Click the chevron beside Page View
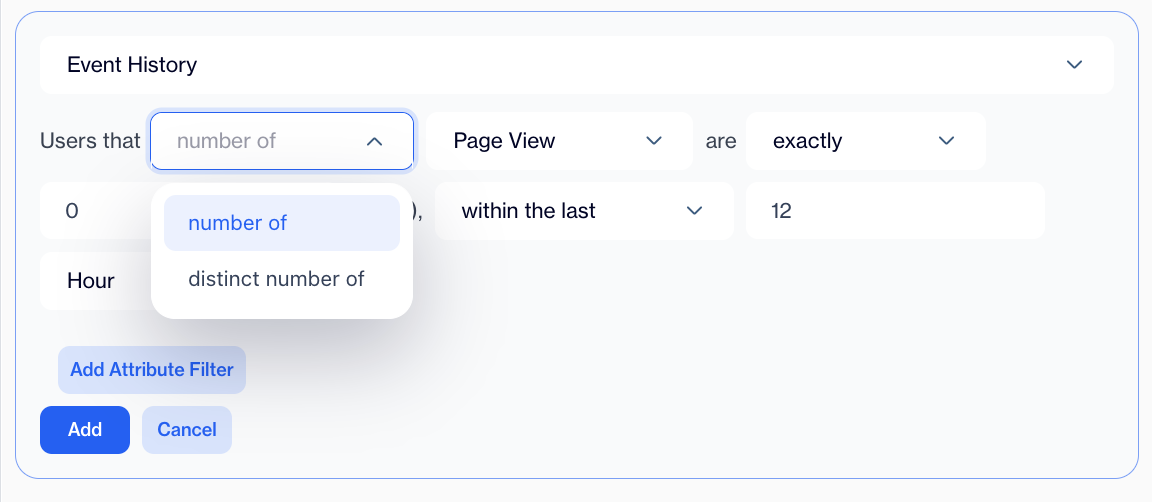Screen dimensions: 1152x502 point(654,141)
